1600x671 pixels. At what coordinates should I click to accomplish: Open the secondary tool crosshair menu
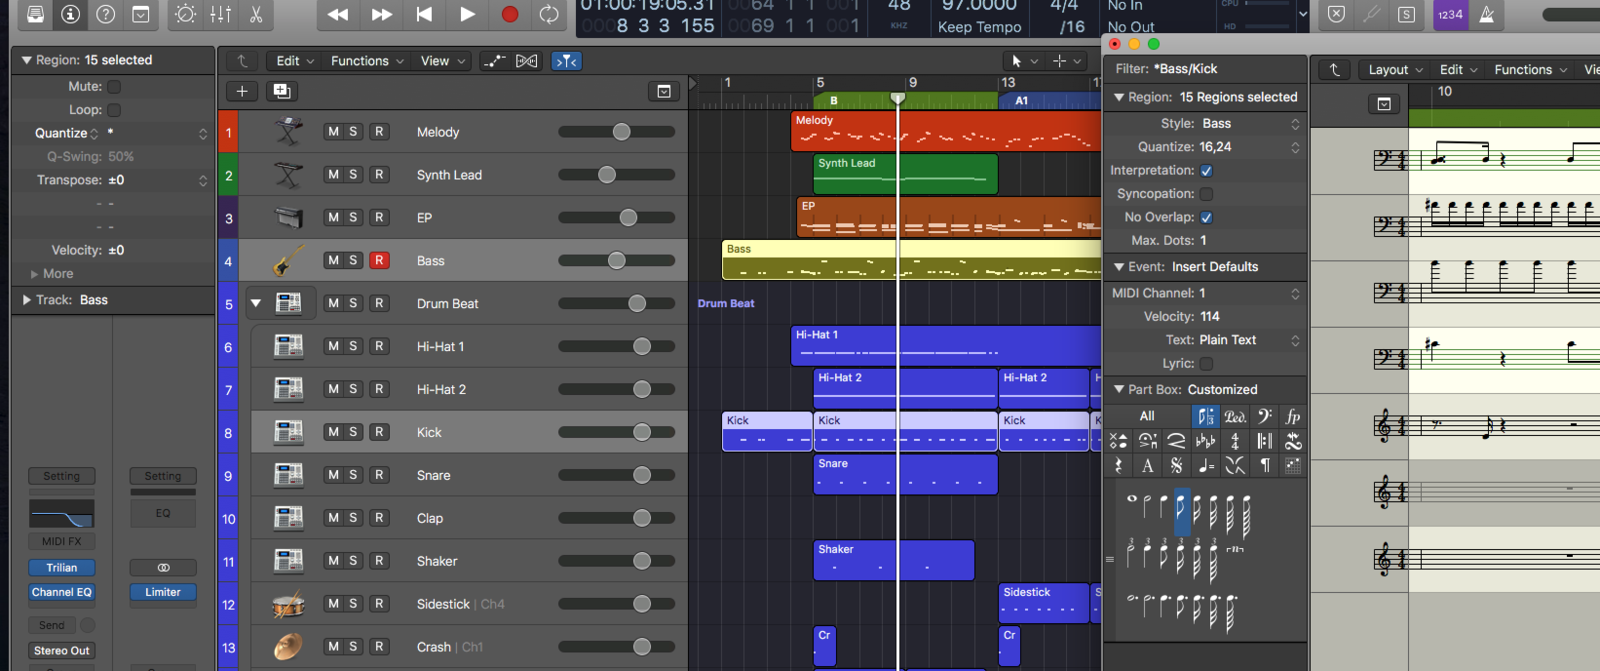pyautogui.click(x=1066, y=61)
